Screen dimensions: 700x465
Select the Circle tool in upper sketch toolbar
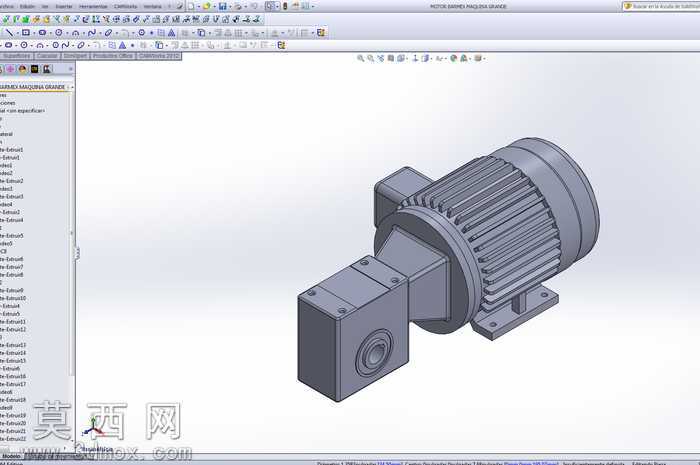58,33
